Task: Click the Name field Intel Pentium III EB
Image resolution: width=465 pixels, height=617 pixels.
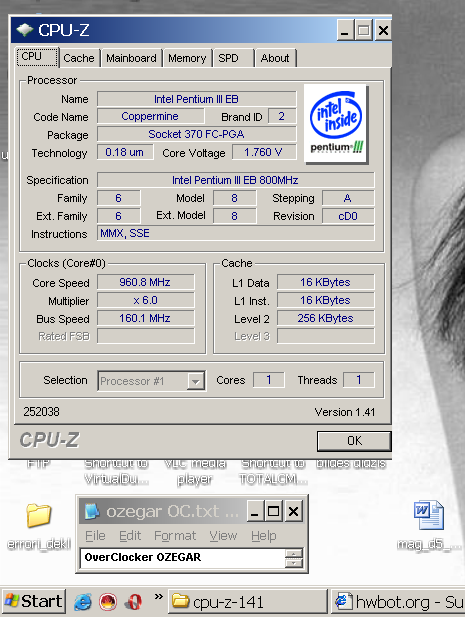Action: (x=196, y=99)
